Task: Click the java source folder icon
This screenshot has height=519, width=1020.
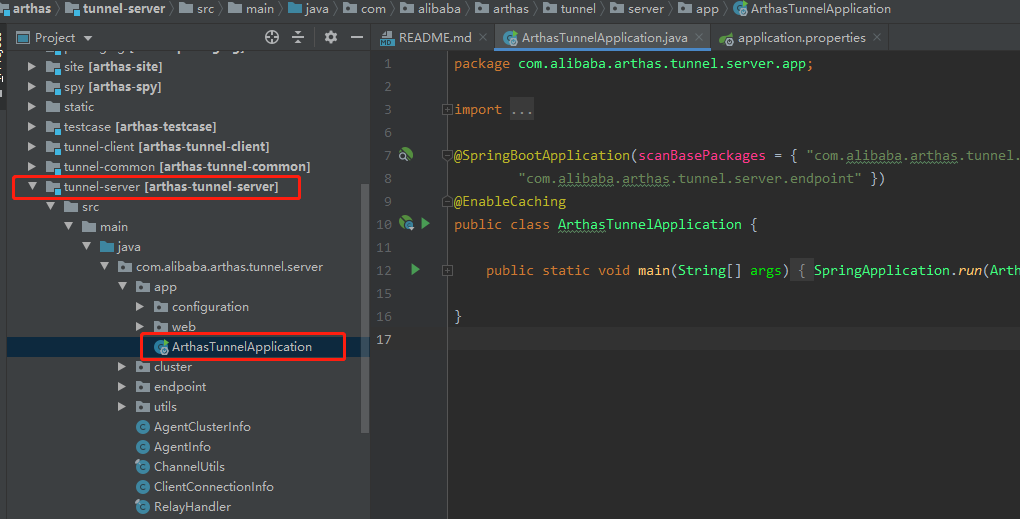Action: tap(107, 246)
